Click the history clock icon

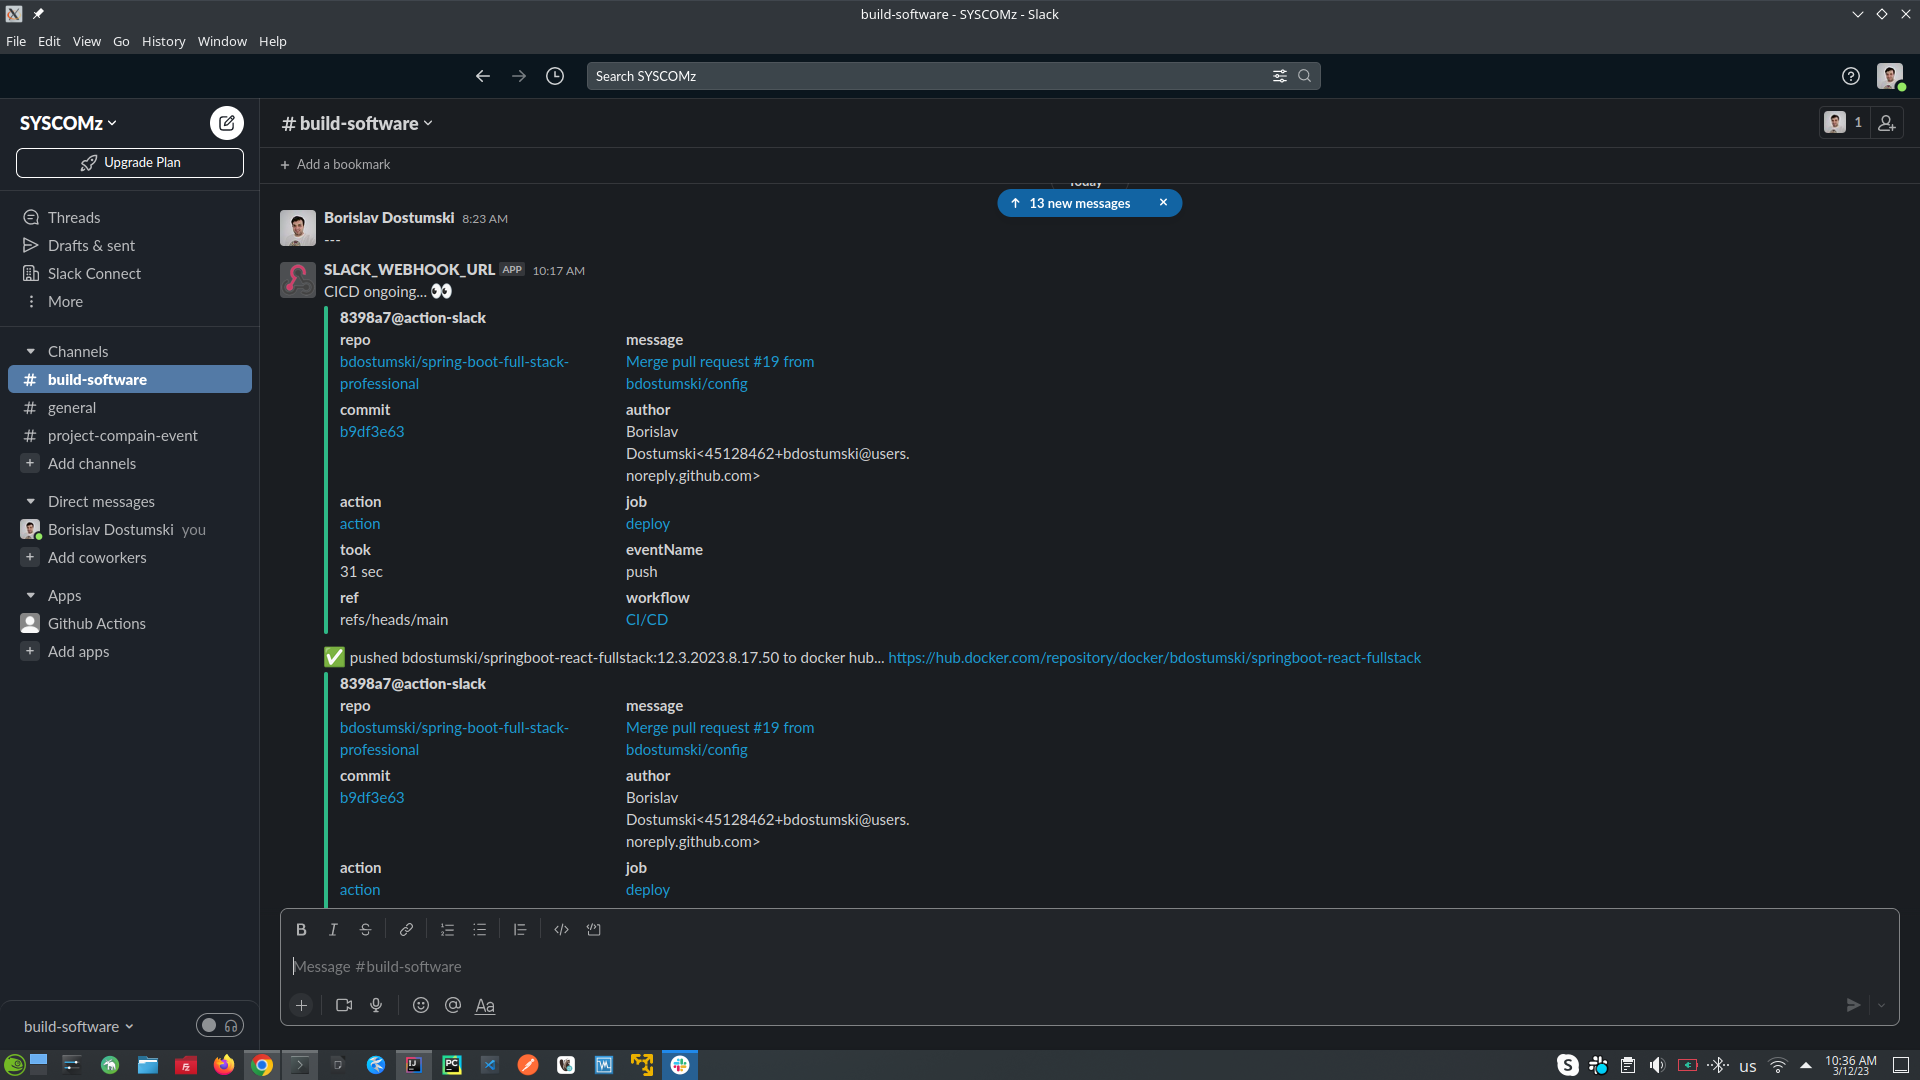pos(555,76)
